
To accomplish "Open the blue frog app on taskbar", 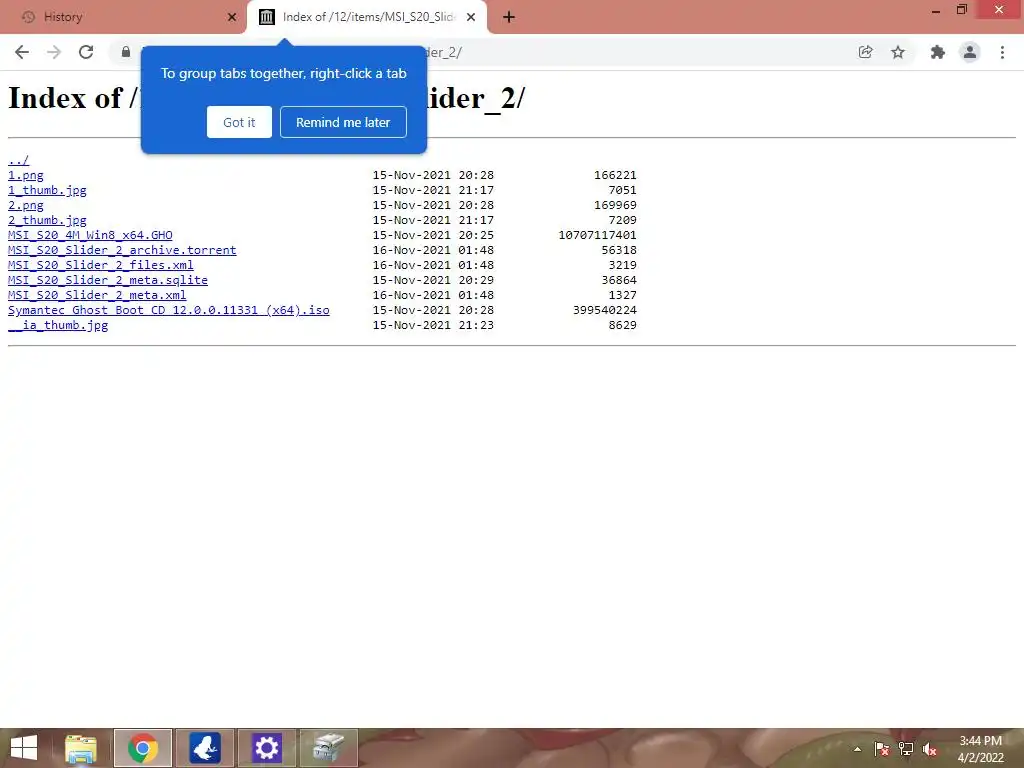I will point(204,748).
